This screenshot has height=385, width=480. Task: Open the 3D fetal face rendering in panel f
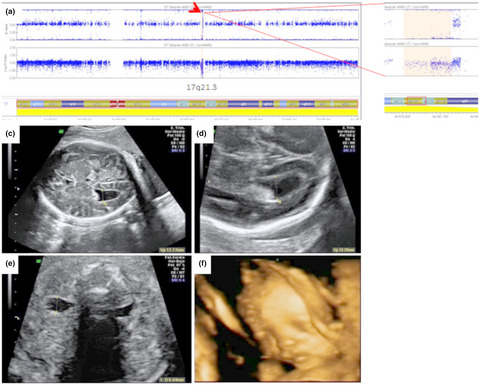point(278,319)
